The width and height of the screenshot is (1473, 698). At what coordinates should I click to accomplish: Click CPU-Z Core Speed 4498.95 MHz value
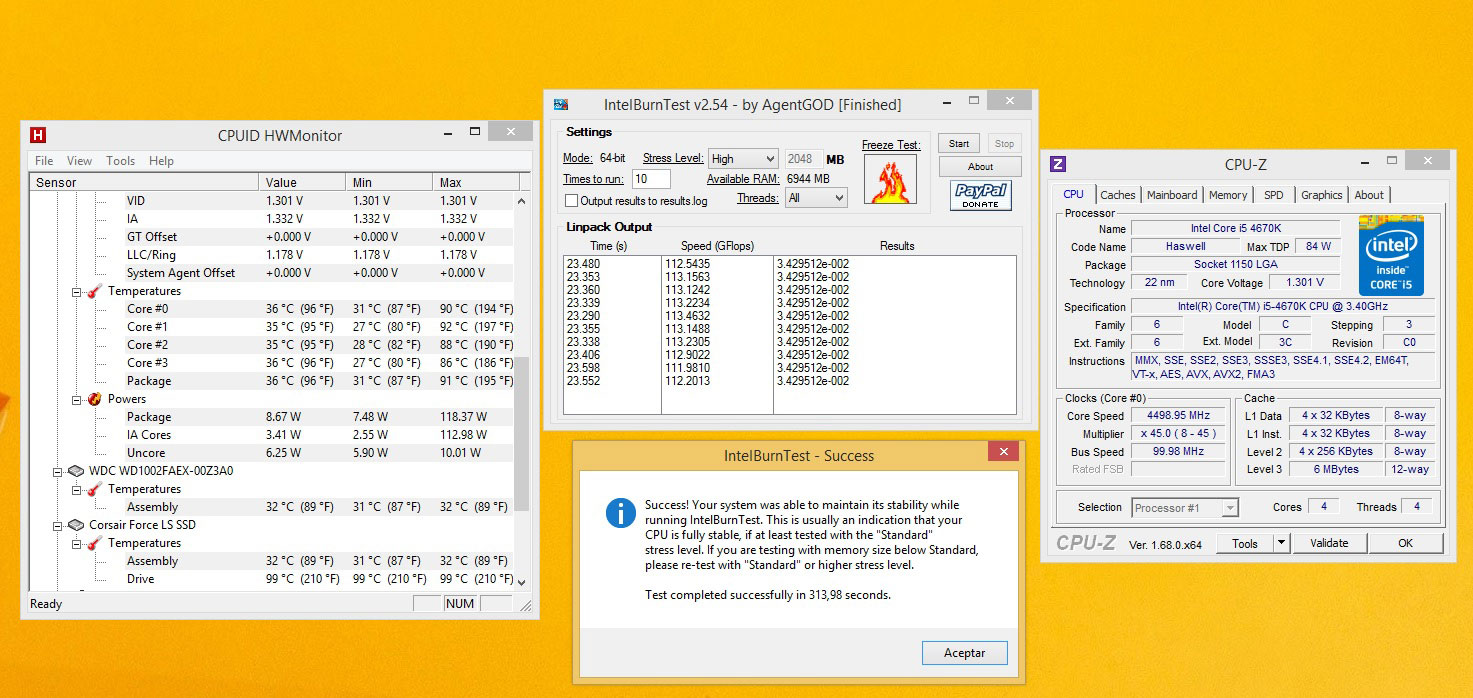1178,416
